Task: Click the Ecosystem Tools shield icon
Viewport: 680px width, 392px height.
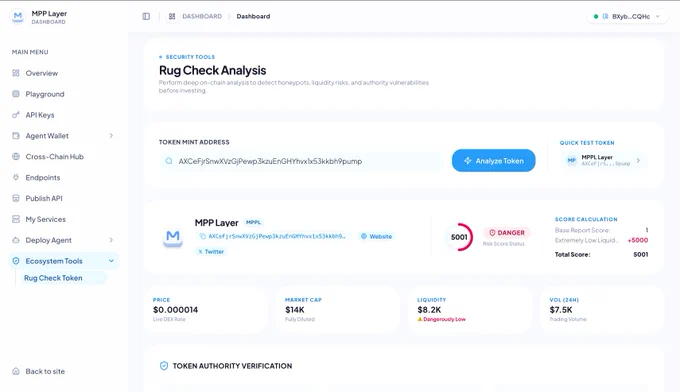Action: click(16, 261)
